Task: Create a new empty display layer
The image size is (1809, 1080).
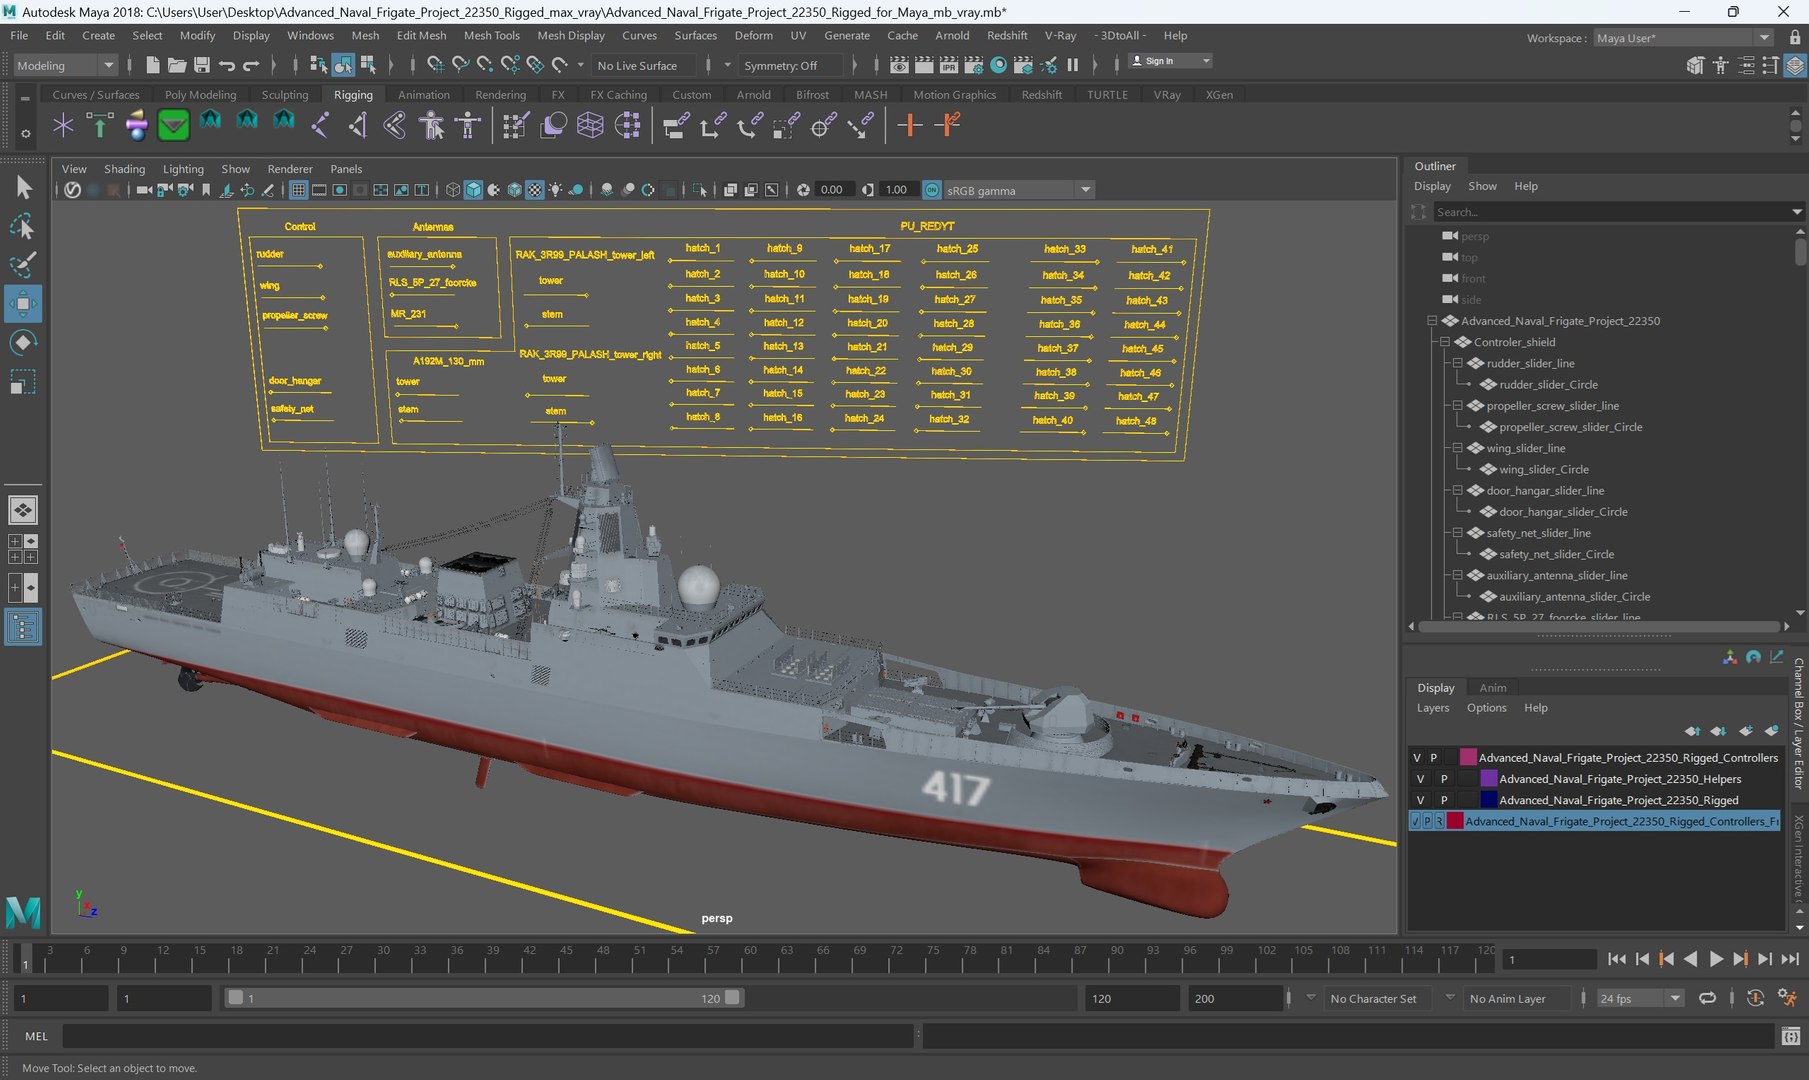Action: click(1746, 731)
